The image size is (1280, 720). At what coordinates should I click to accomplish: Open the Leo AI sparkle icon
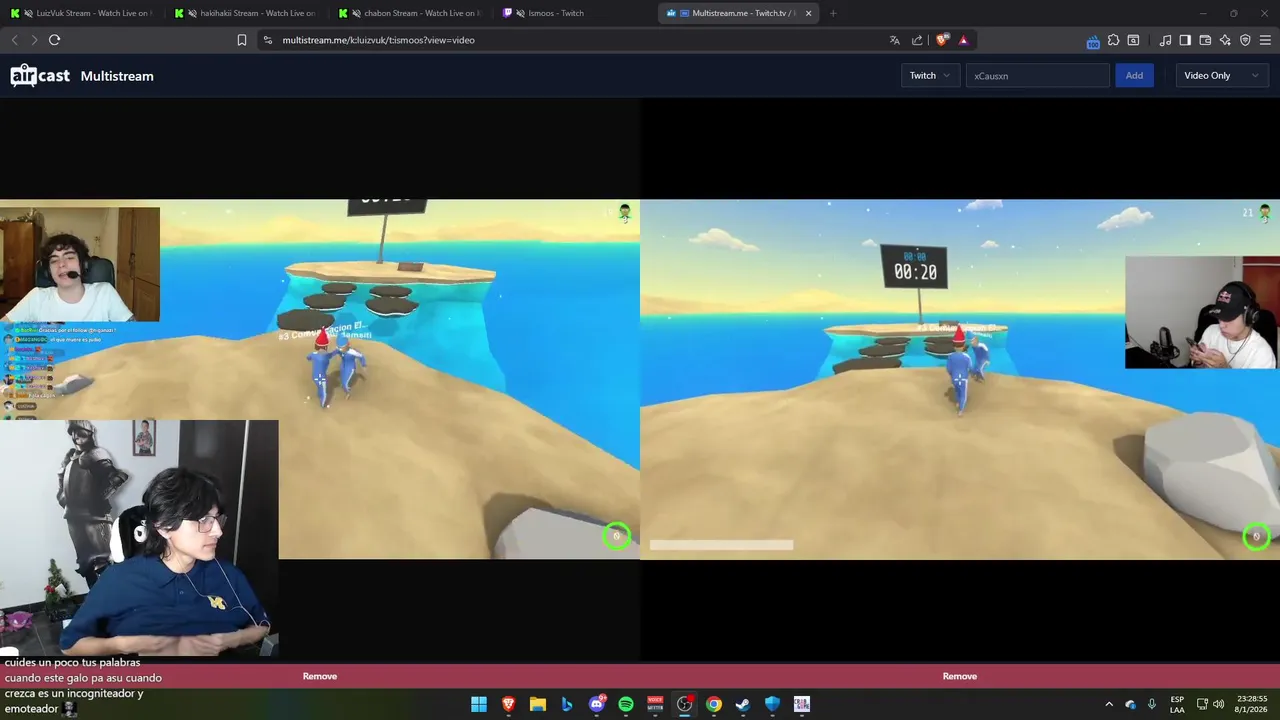[1225, 40]
